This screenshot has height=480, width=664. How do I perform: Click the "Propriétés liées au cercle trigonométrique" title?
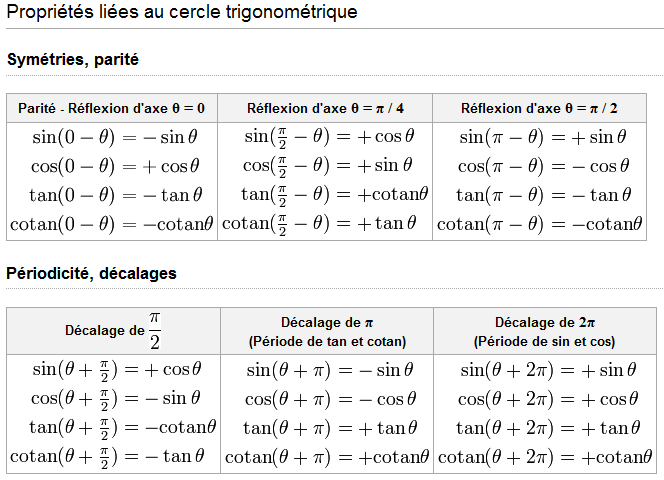coord(182,13)
